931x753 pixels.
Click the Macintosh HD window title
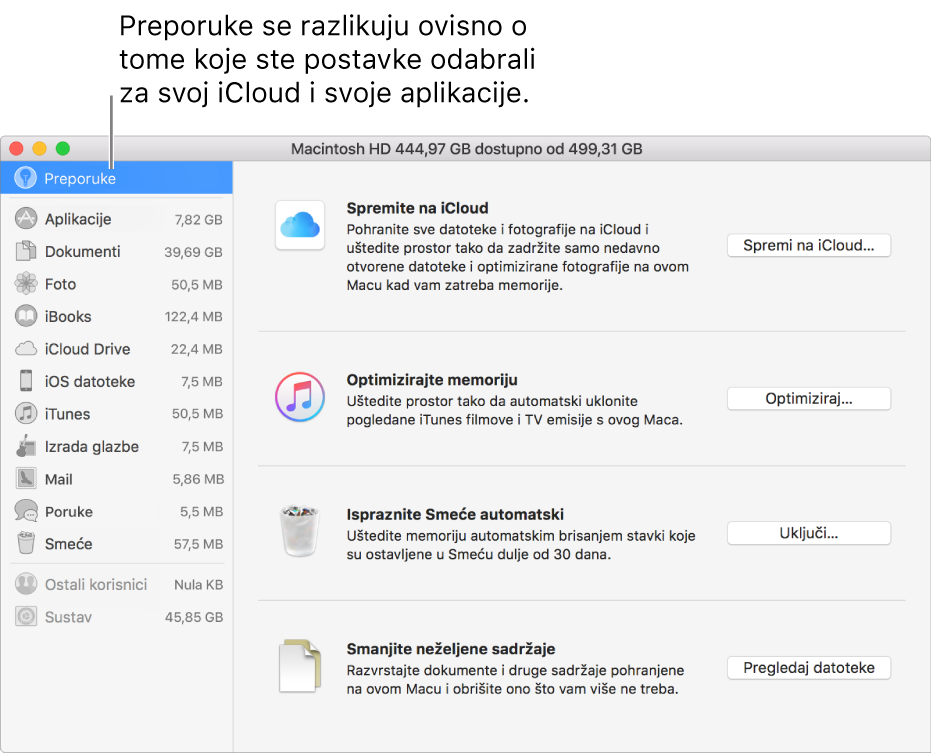466,148
